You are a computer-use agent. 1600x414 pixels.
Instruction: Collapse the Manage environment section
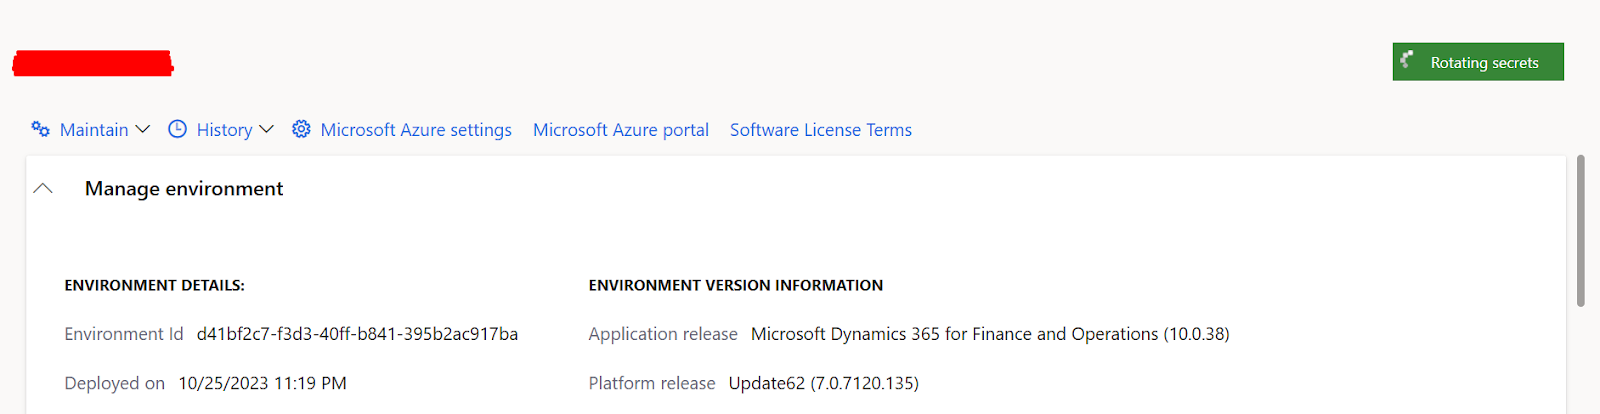(43, 188)
